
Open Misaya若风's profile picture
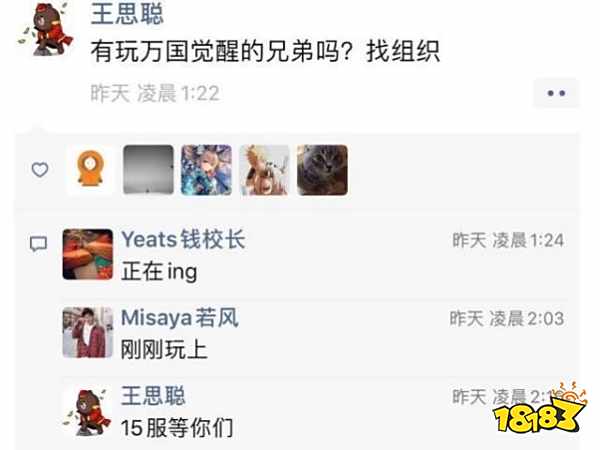tap(88, 333)
